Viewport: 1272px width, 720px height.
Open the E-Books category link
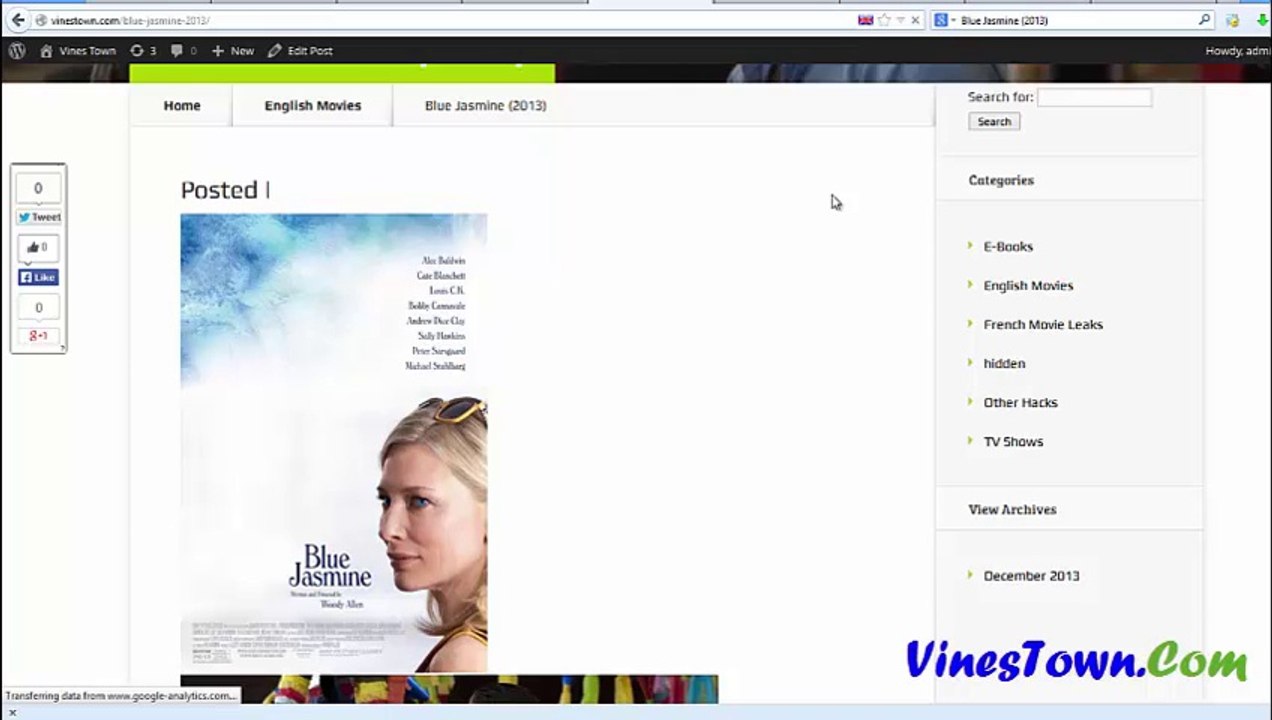click(x=1008, y=246)
